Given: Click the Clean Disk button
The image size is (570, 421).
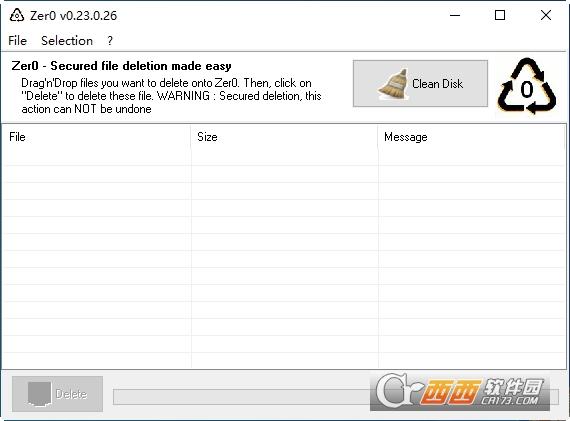Looking at the screenshot, I should click(420, 84).
